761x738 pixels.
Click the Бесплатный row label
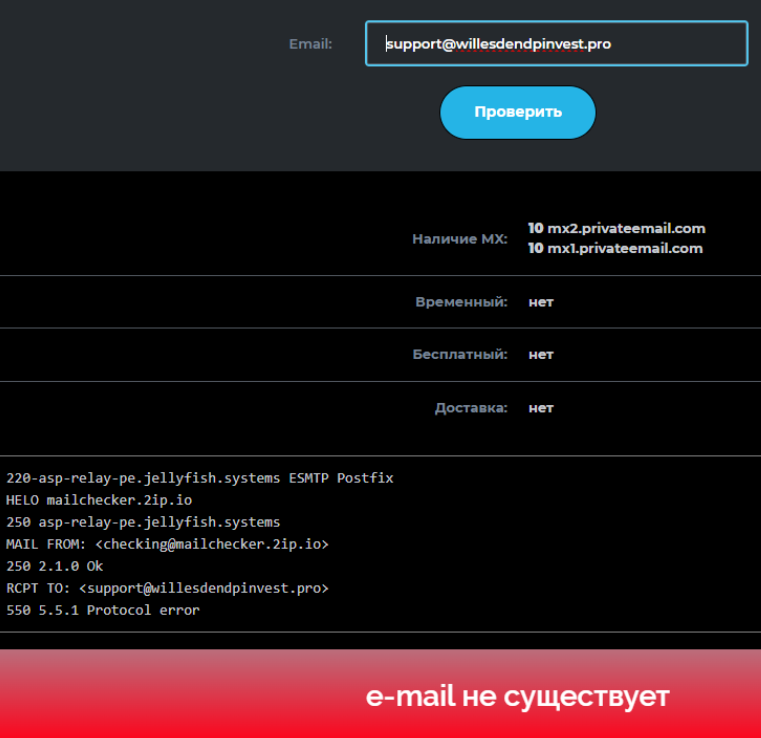pyautogui.click(x=460, y=355)
